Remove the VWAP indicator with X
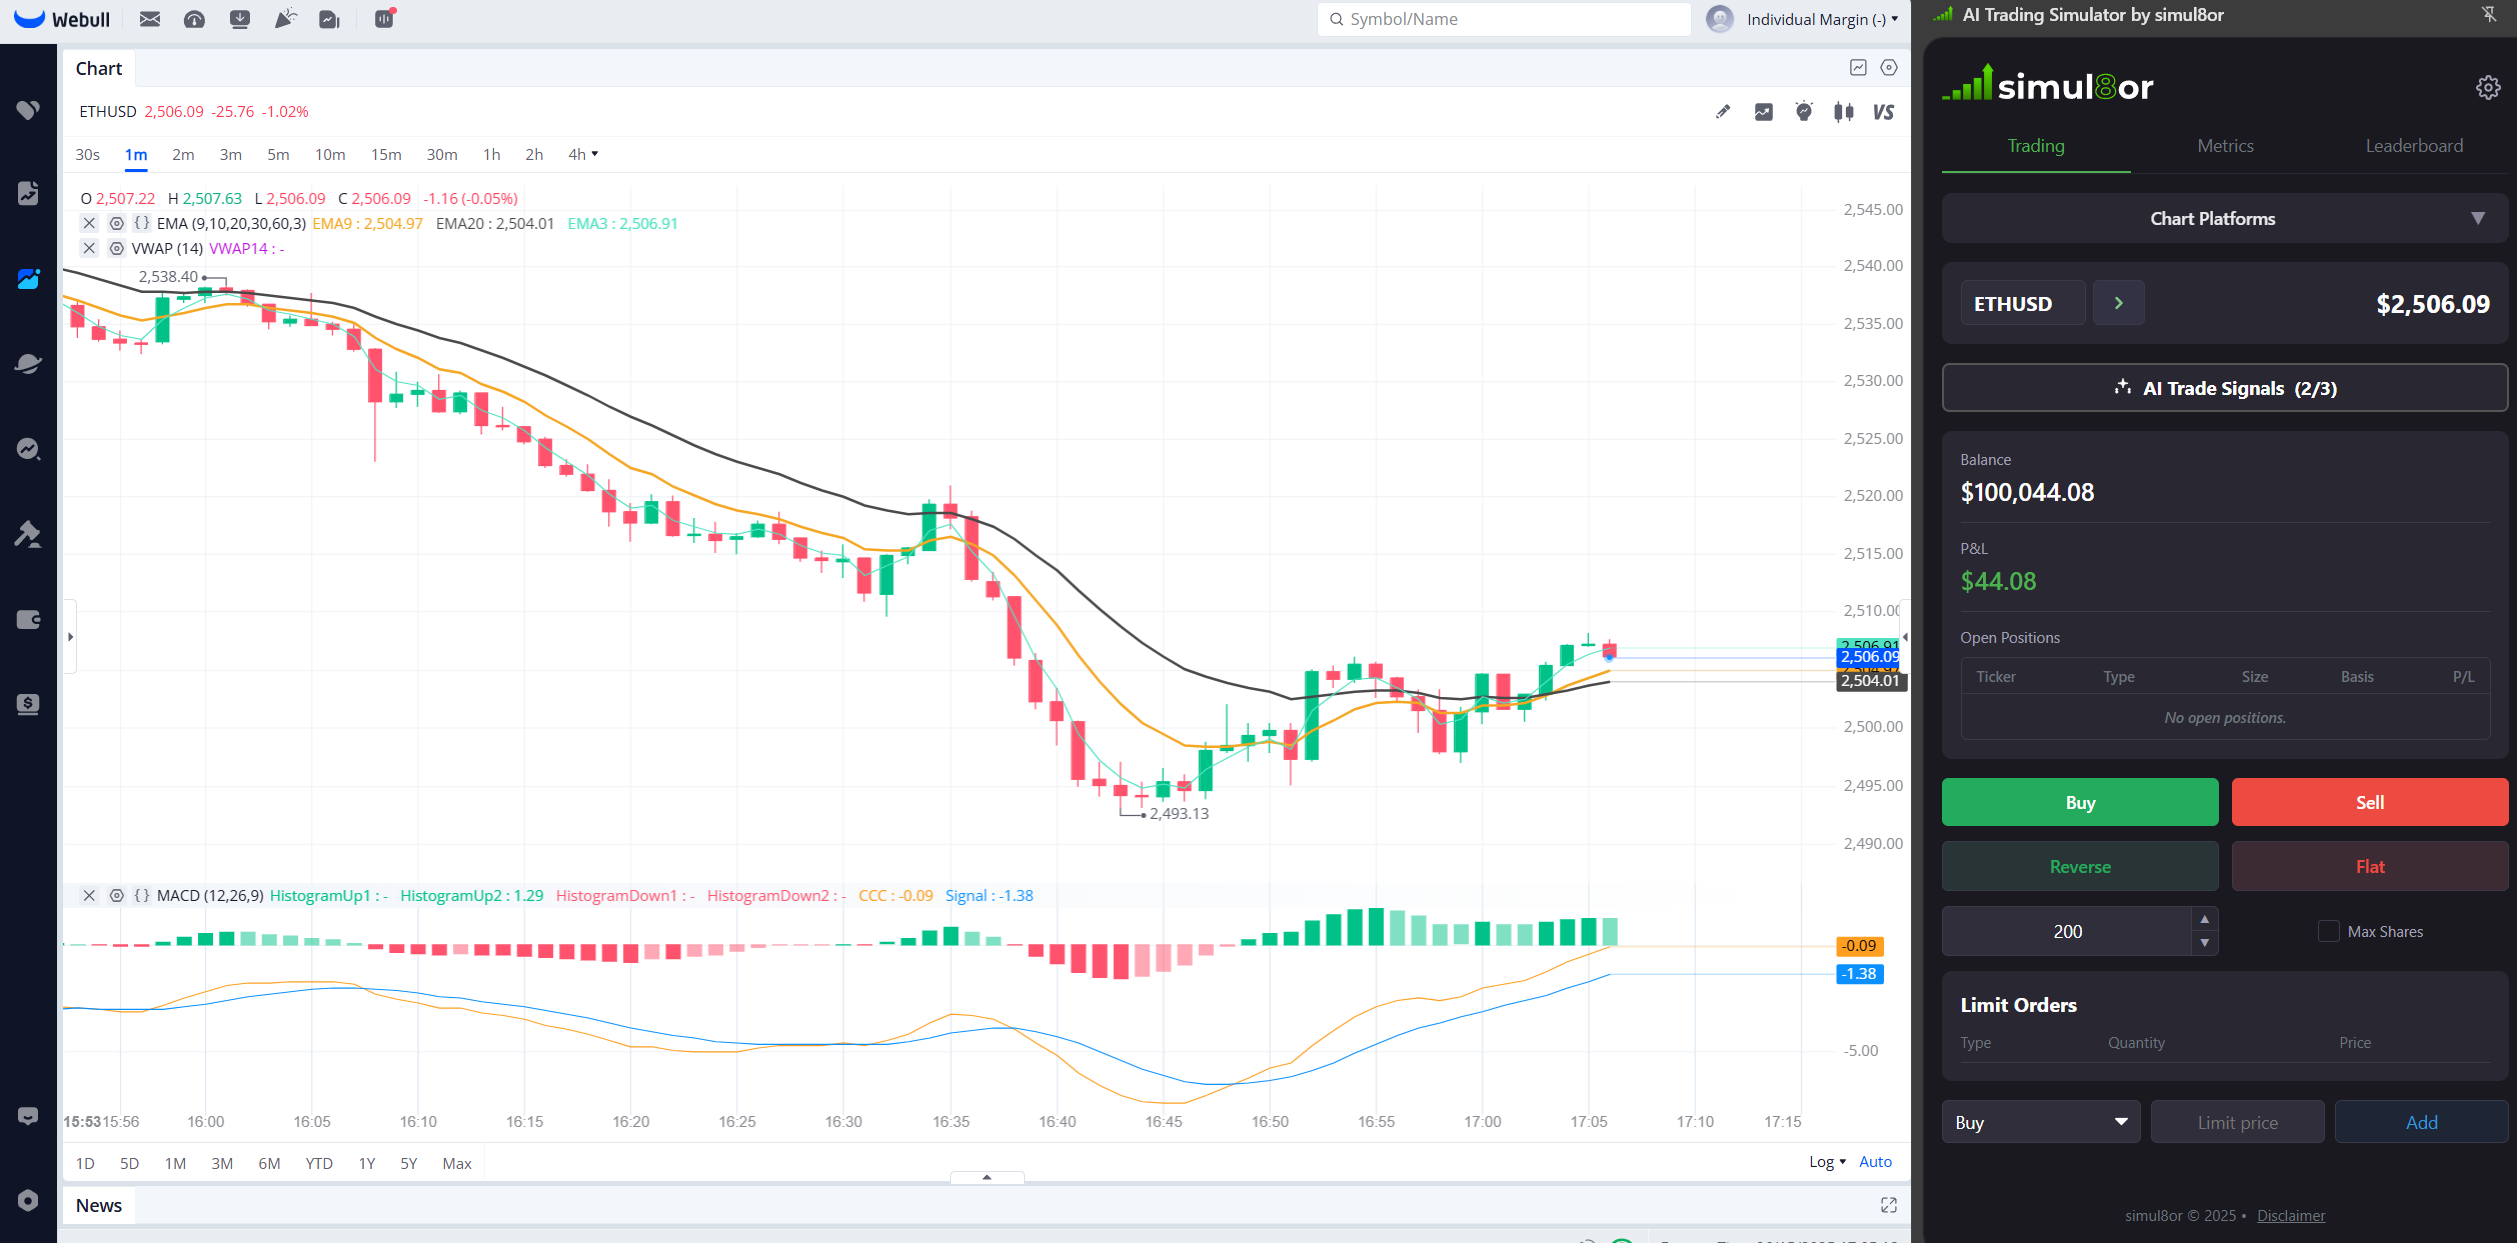This screenshot has width=2517, height=1243. click(x=89, y=248)
